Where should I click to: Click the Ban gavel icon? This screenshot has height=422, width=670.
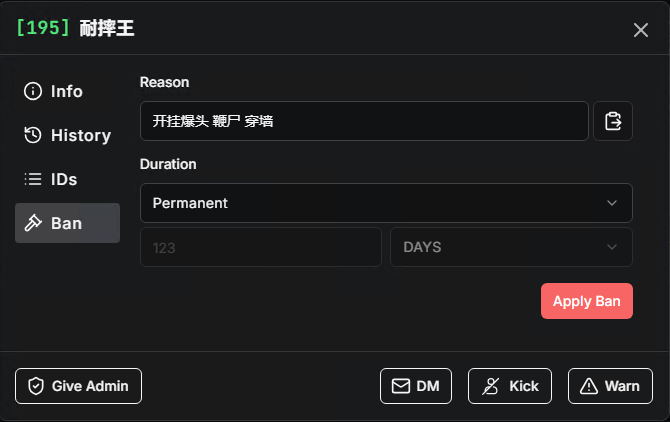33,223
